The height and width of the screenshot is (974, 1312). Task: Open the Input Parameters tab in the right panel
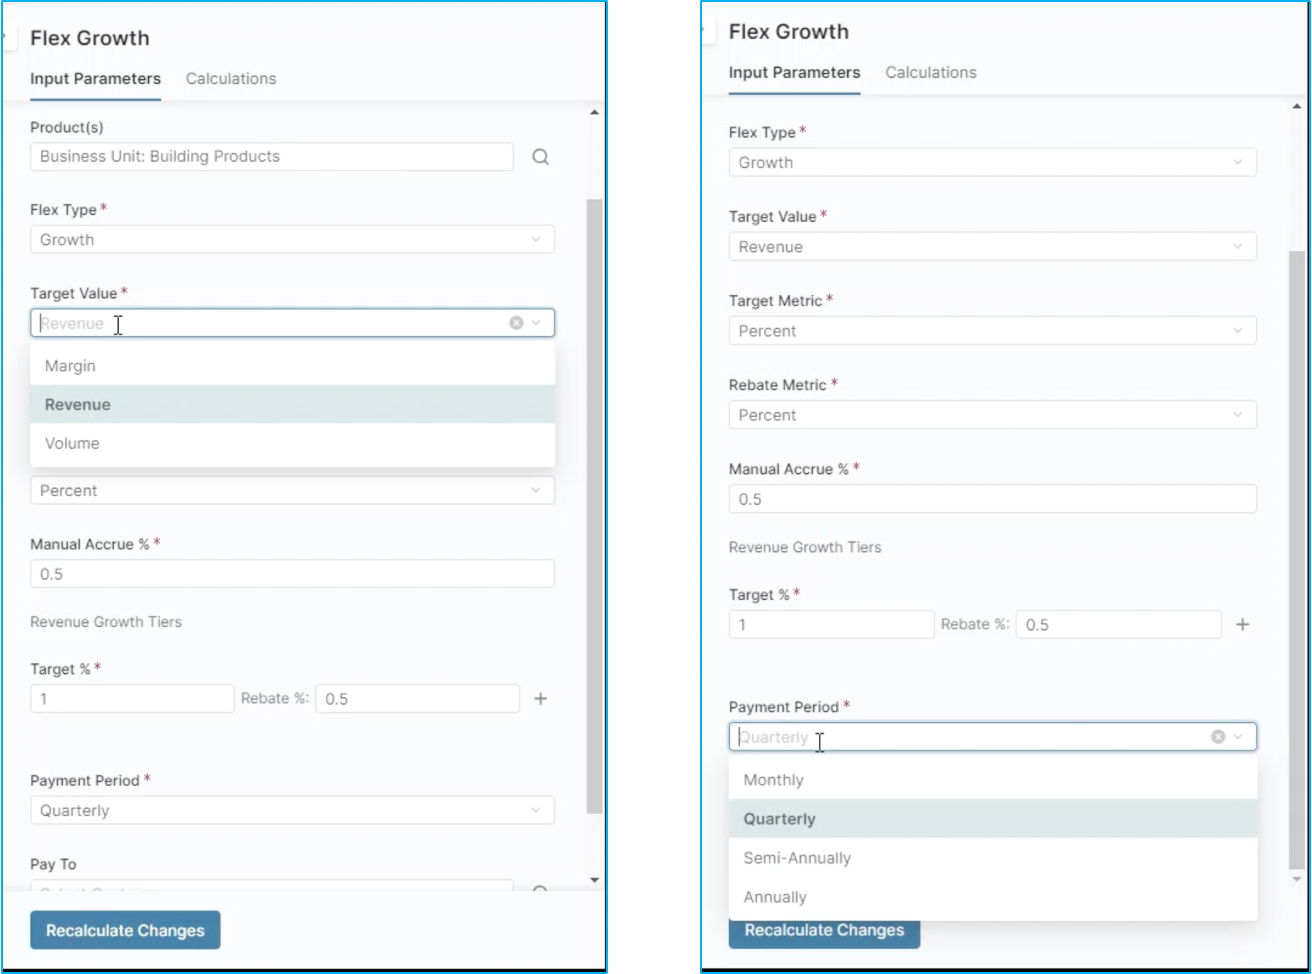point(794,73)
